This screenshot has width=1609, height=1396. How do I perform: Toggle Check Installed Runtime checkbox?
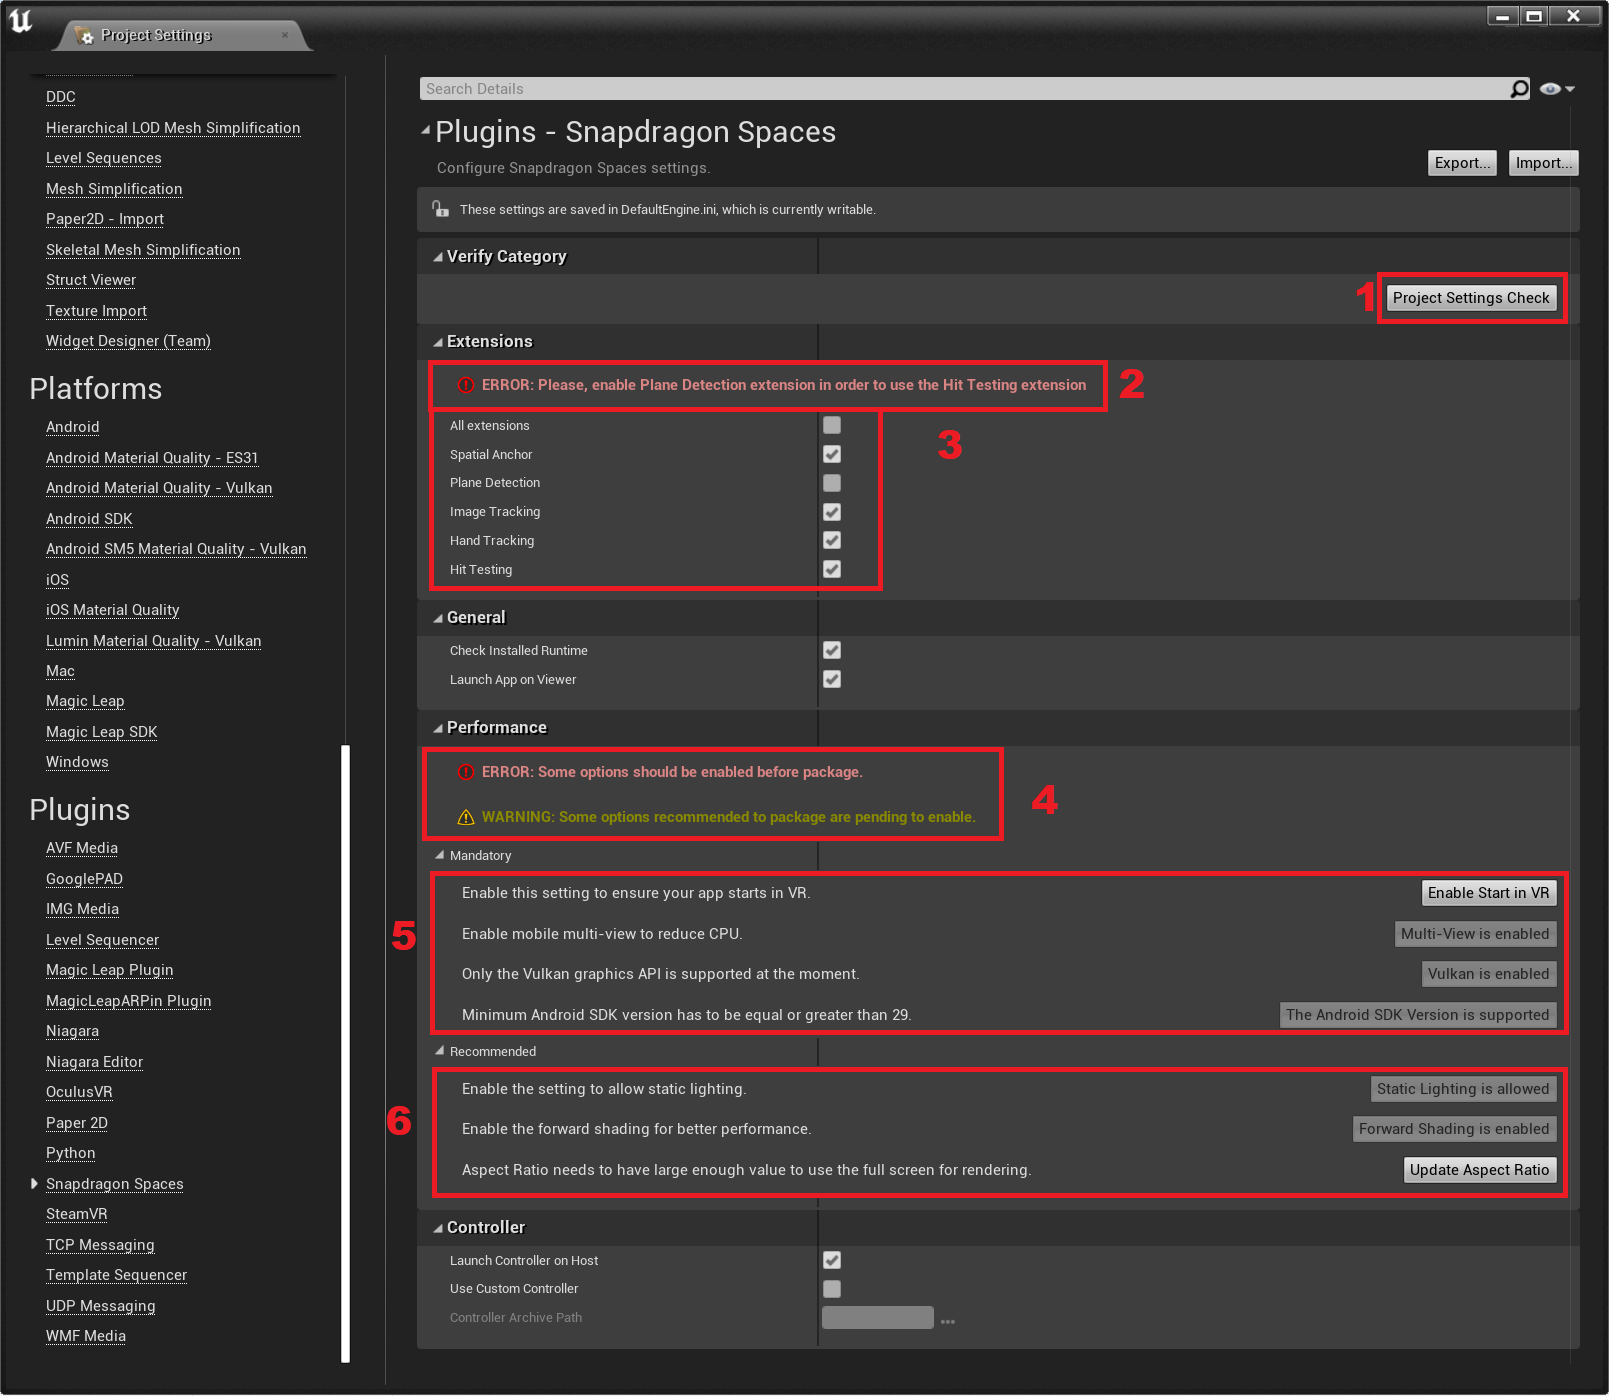tap(832, 650)
